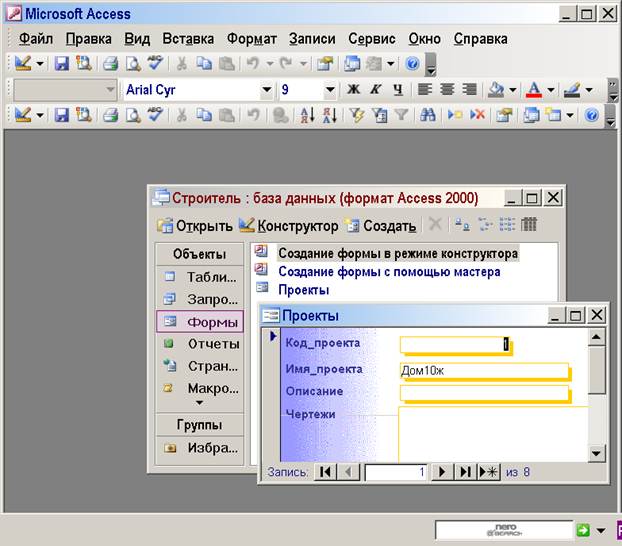This screenshot has height=546, width=622.
Task: Click green Nero search go button
Action: [x=583, y=530]
